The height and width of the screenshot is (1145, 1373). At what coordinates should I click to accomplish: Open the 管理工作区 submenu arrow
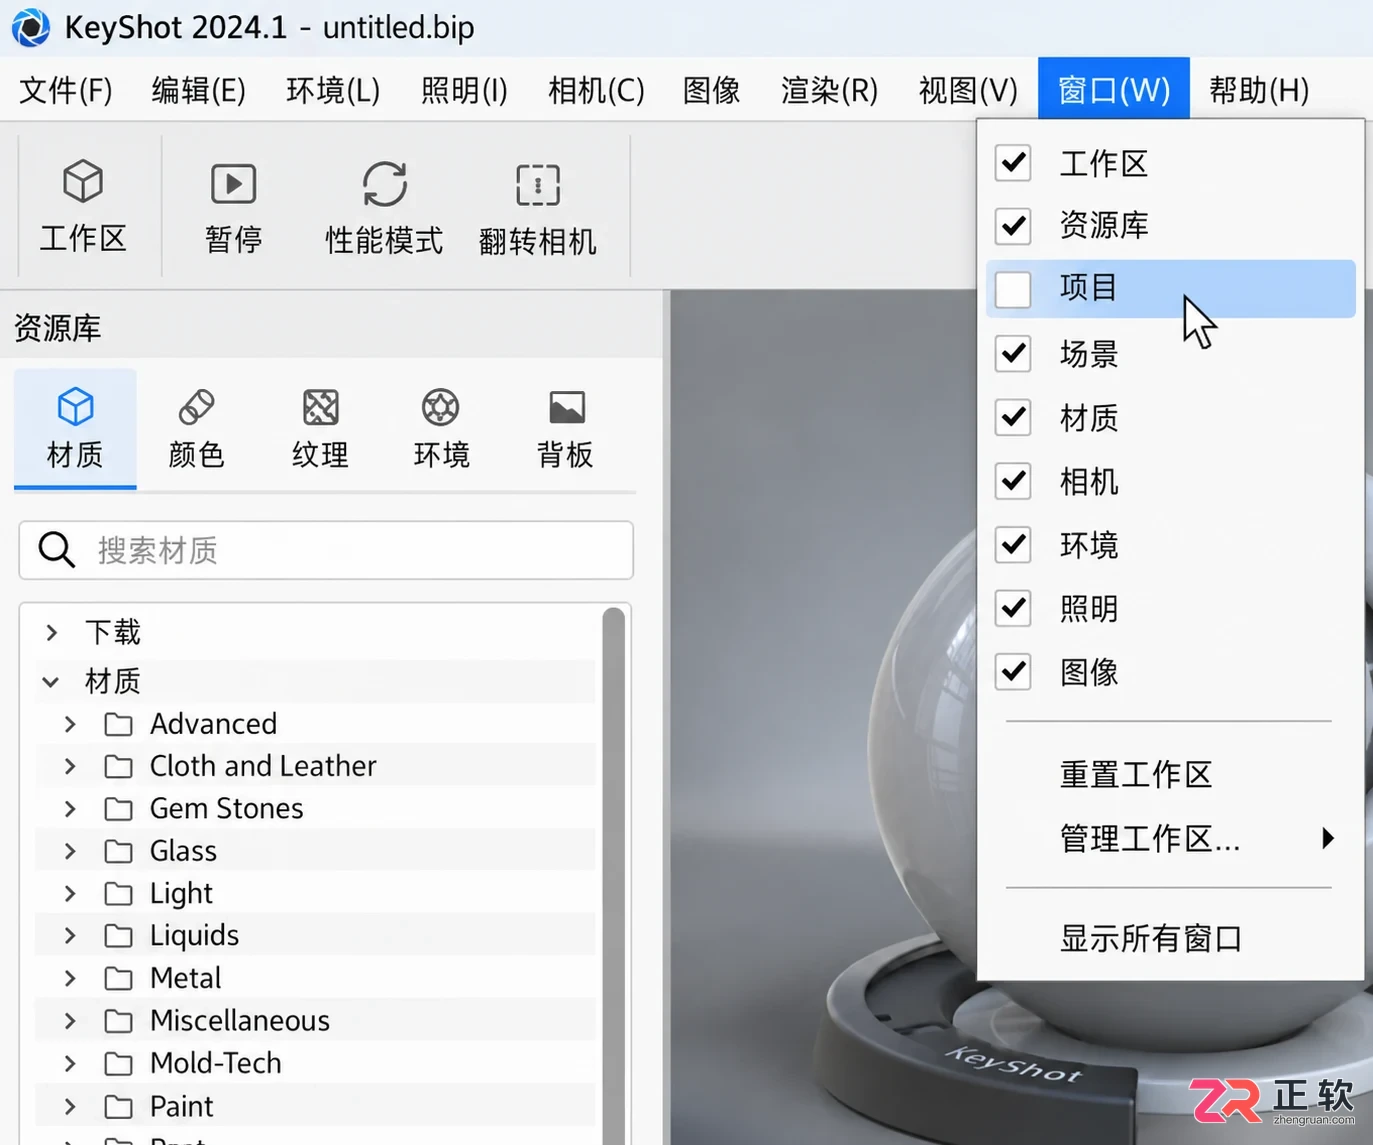(x=1327, y=838)
